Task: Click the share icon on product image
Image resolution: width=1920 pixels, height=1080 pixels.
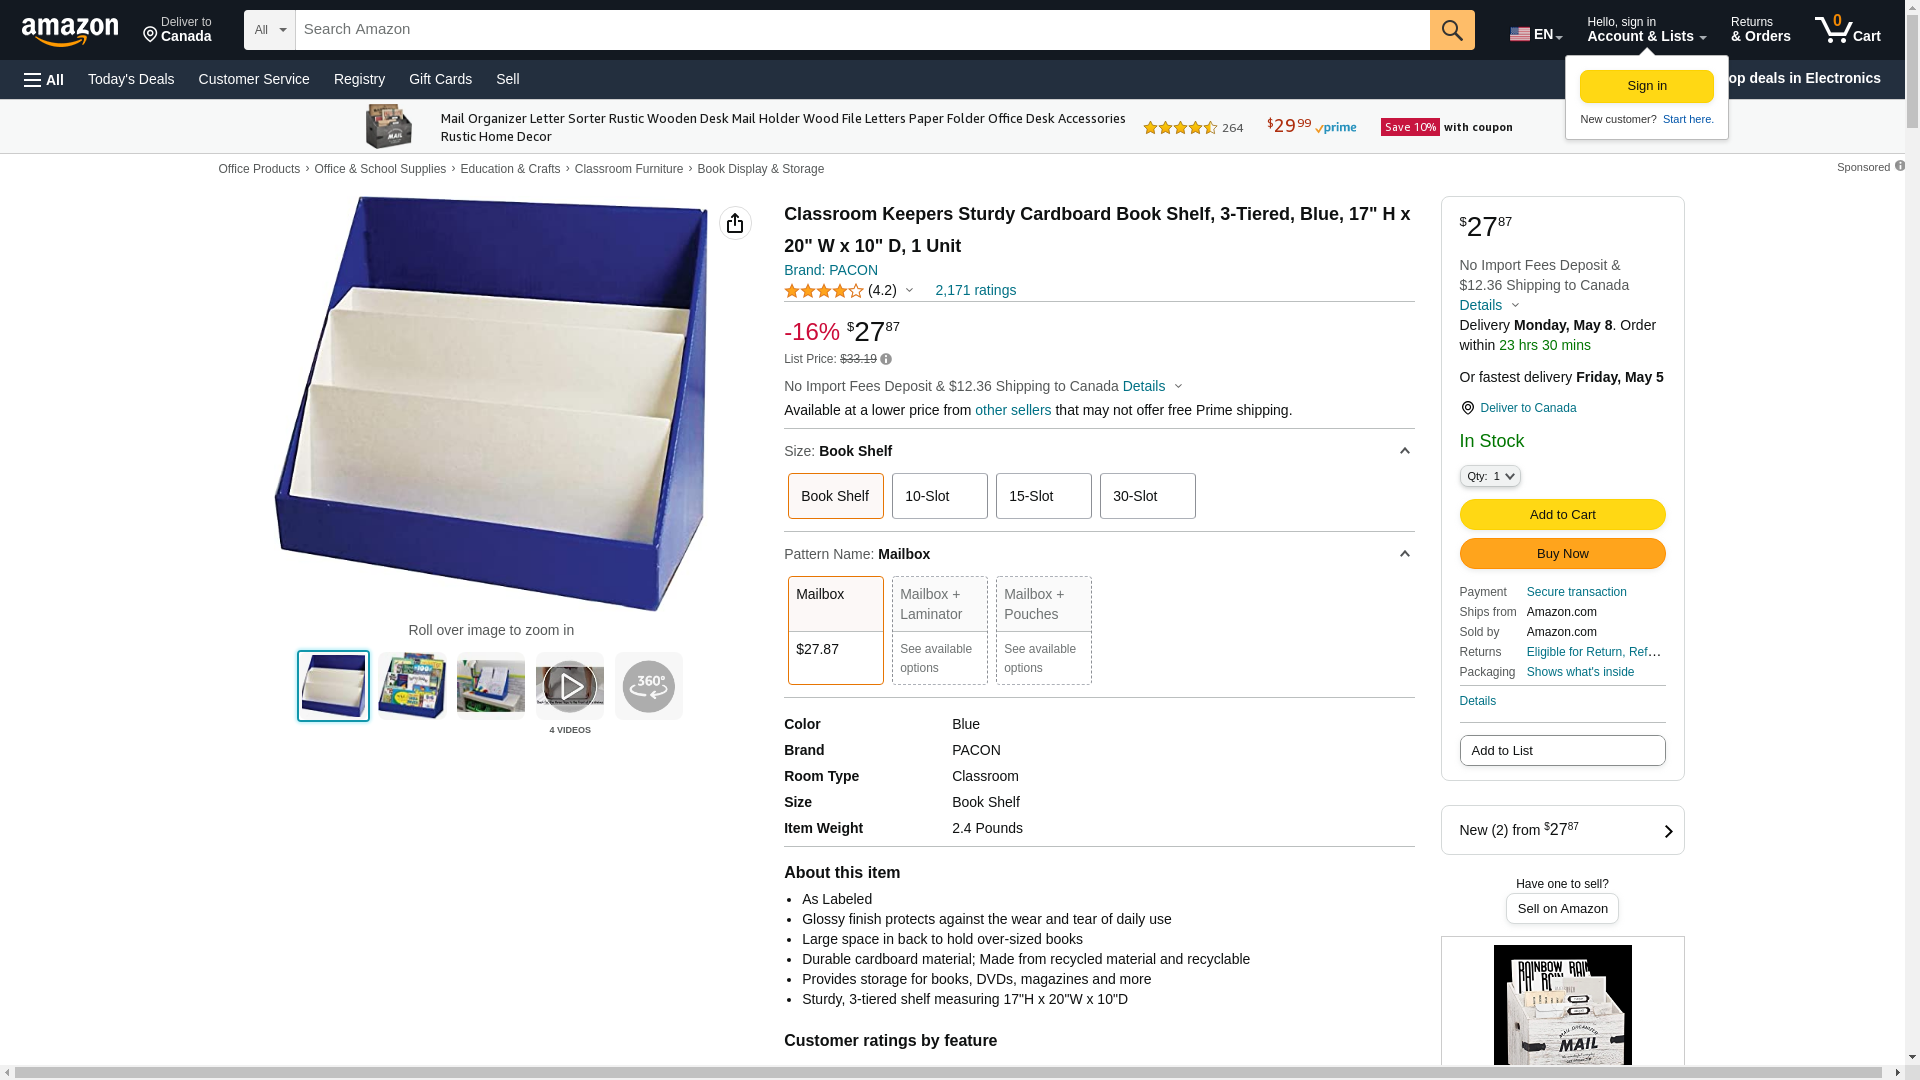Action: click(735, 223)
